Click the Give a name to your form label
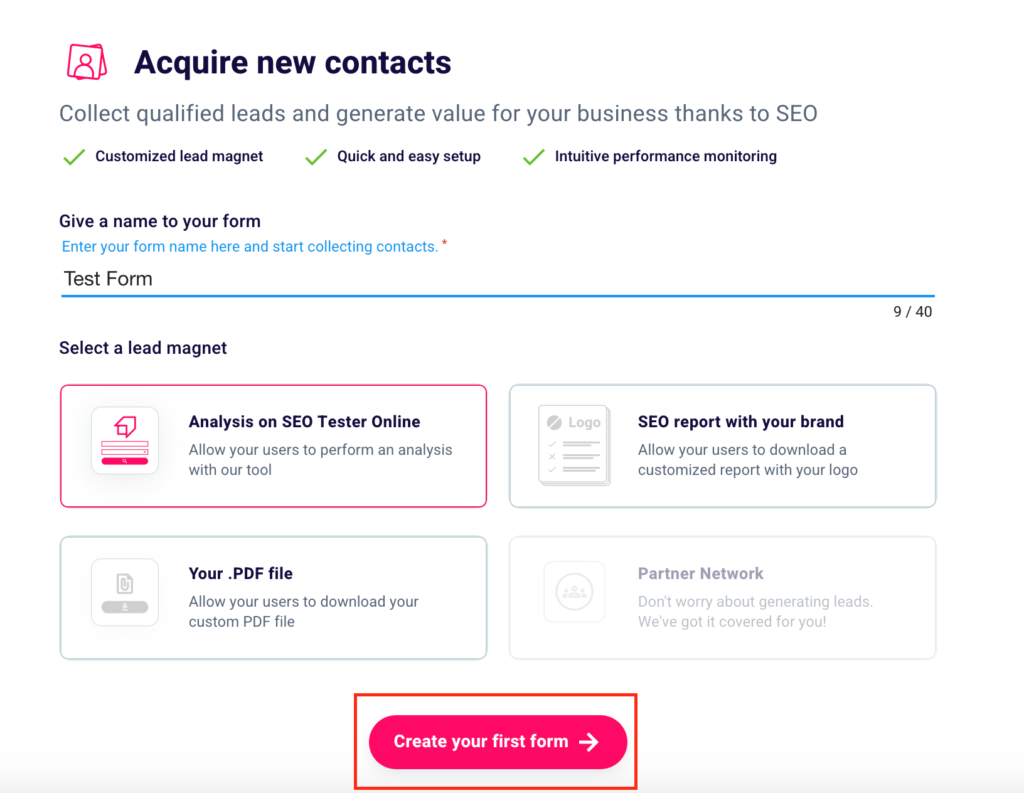 (160, 221)
